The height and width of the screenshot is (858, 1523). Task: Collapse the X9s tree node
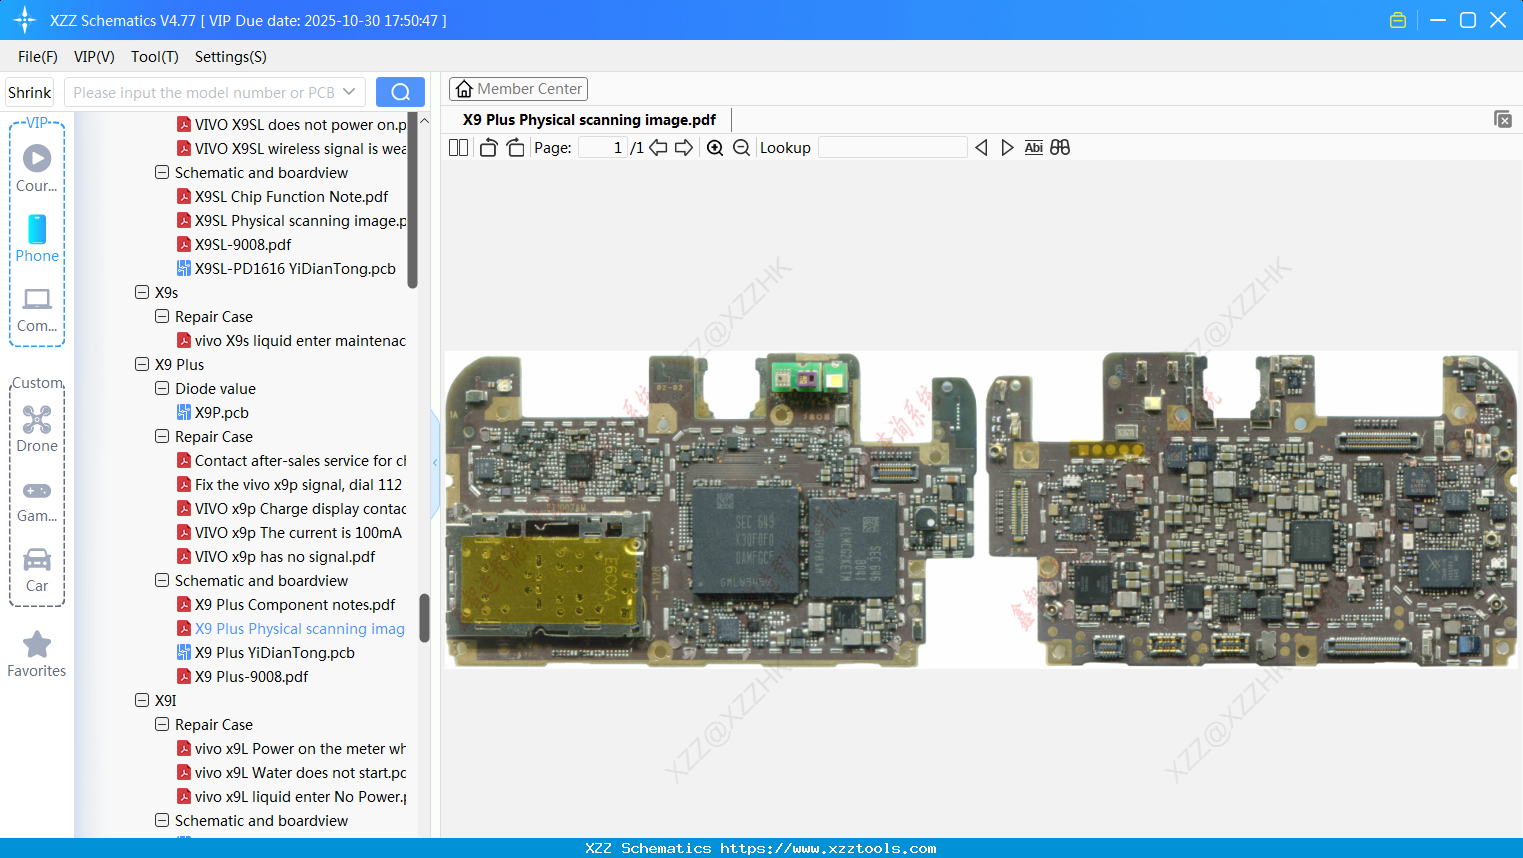click(142, 293)
